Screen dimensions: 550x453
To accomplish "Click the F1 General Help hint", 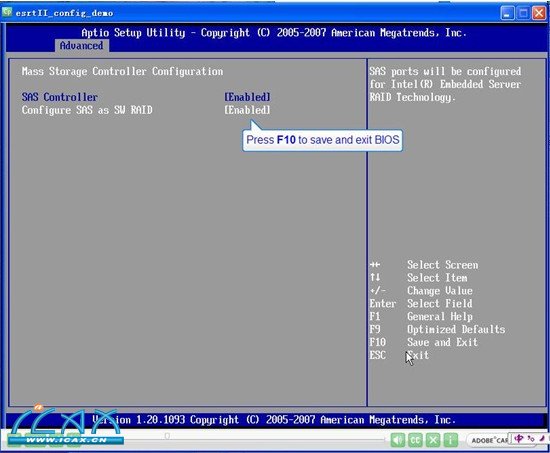I will pos(421,316).
